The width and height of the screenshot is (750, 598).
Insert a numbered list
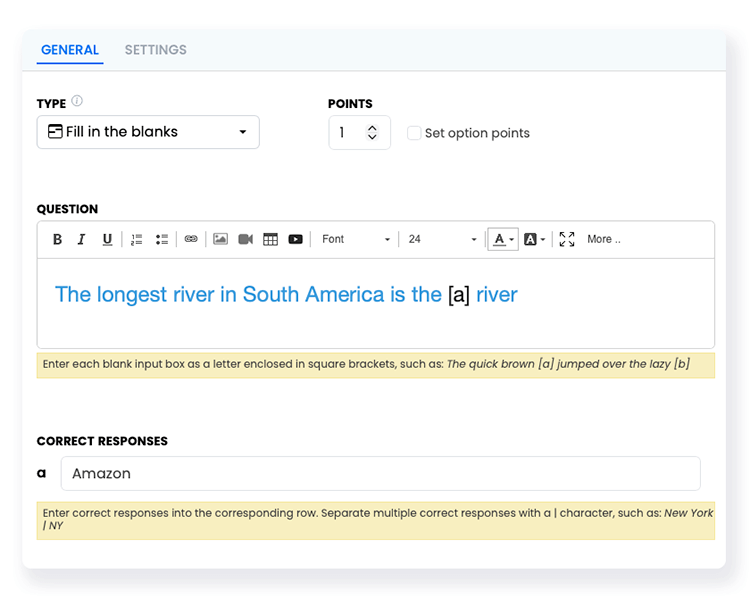137,239
